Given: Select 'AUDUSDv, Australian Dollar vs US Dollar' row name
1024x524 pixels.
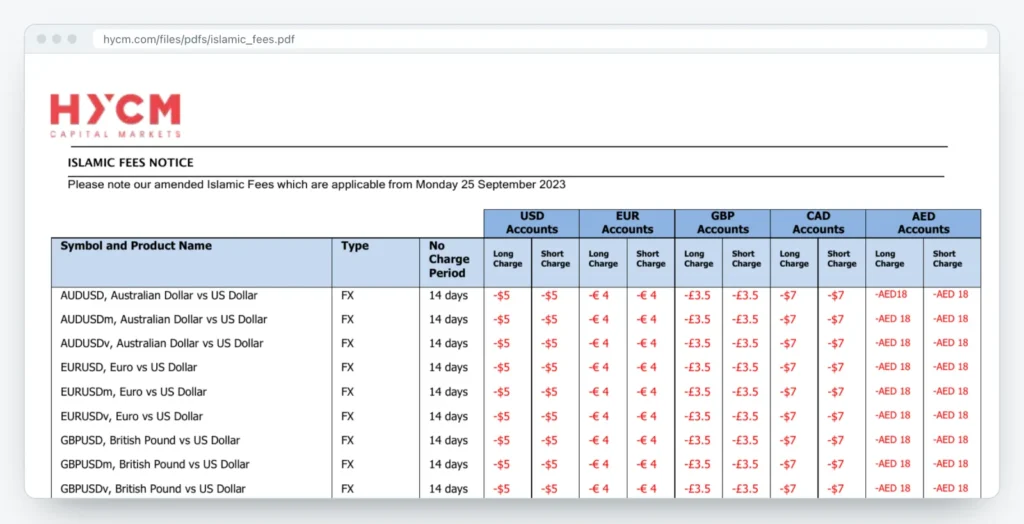Looking at the screenshot, I should click(161, 344).
